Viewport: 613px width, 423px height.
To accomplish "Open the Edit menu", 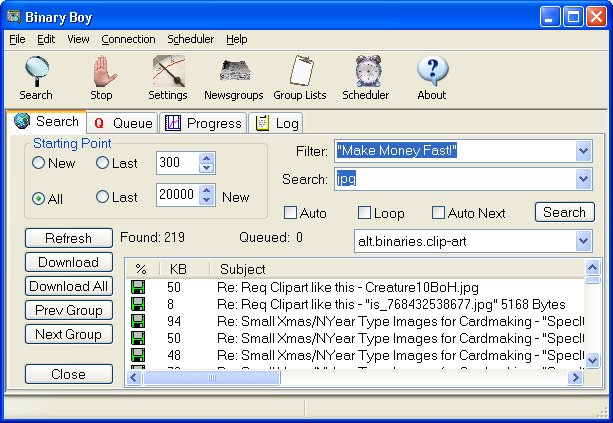I will [46, 39].
